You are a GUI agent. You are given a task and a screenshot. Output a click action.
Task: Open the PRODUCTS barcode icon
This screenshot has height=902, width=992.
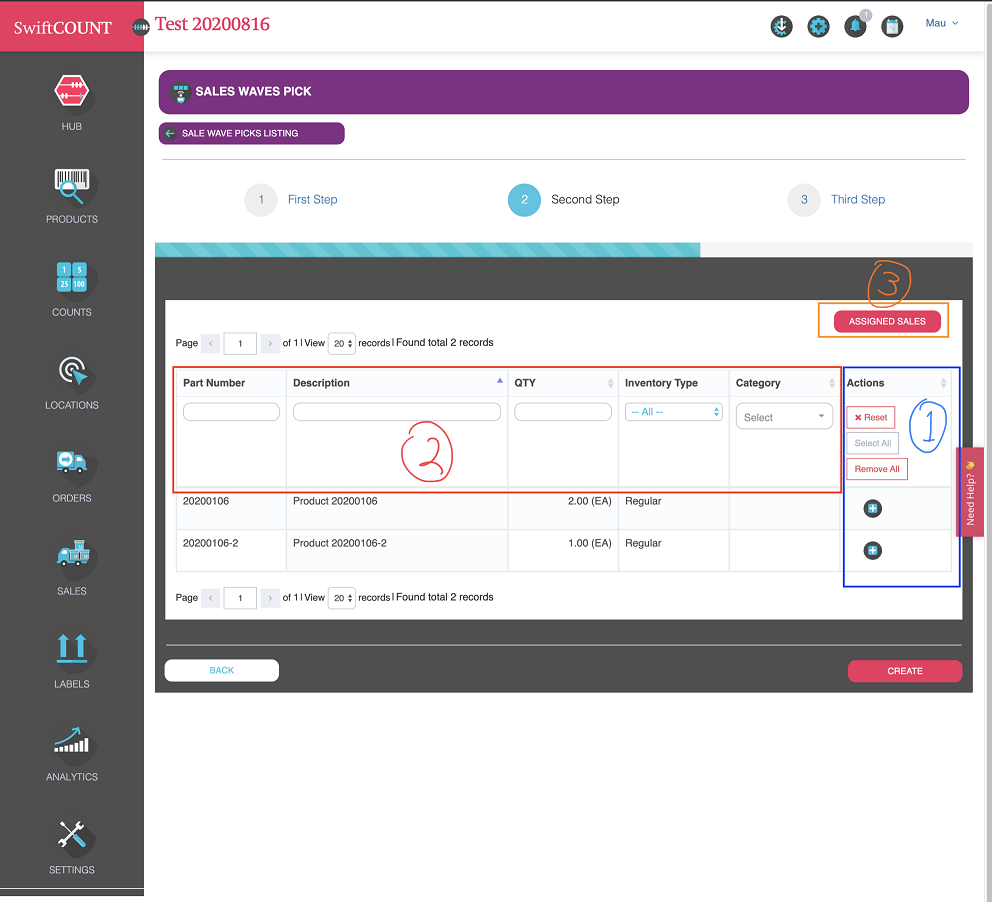(71, 186)
